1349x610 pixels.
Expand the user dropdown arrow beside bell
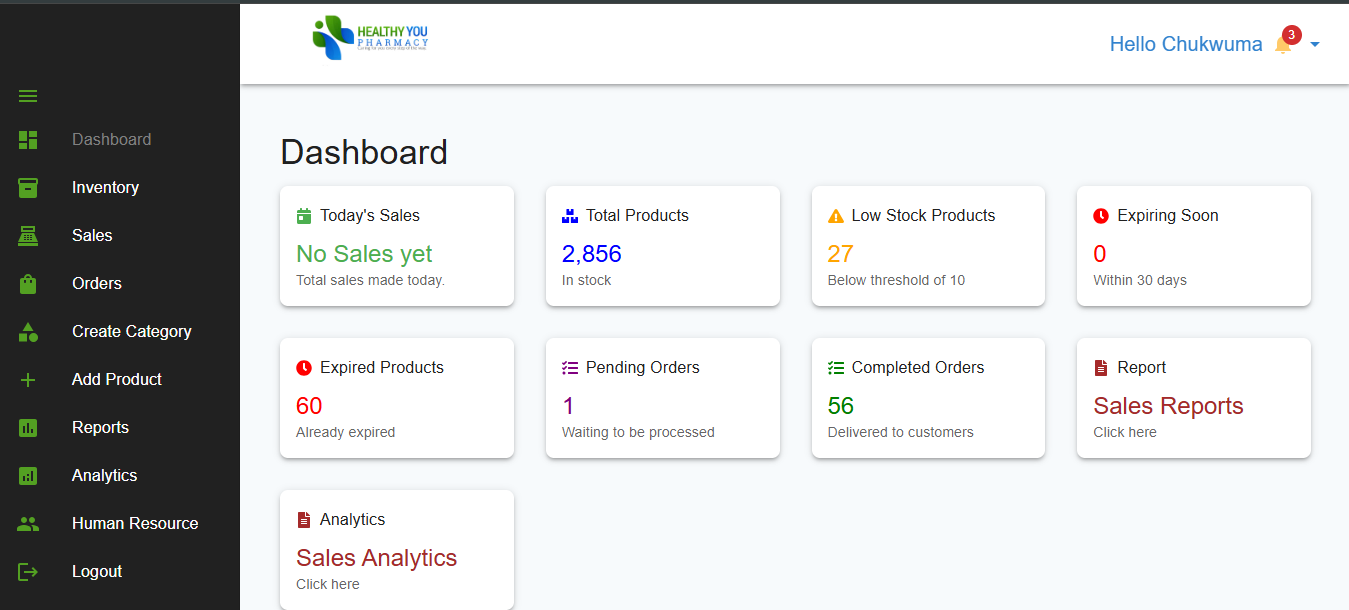tap(1315, 45)
